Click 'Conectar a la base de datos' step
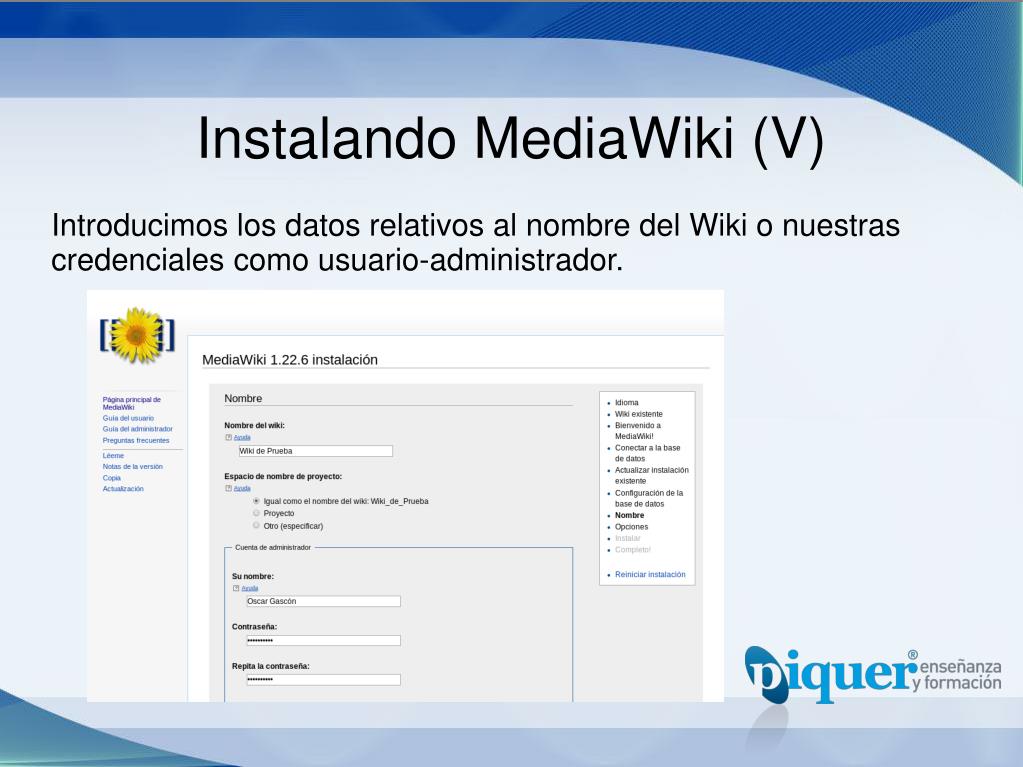 (647, 453)
